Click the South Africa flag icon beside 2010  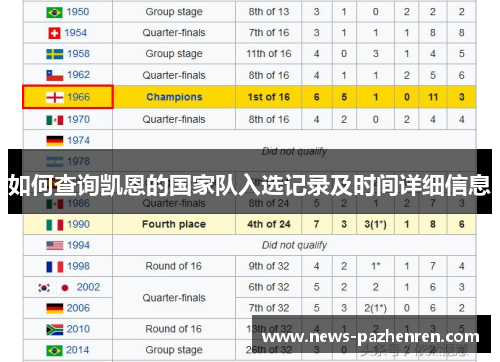click(54, 330)
